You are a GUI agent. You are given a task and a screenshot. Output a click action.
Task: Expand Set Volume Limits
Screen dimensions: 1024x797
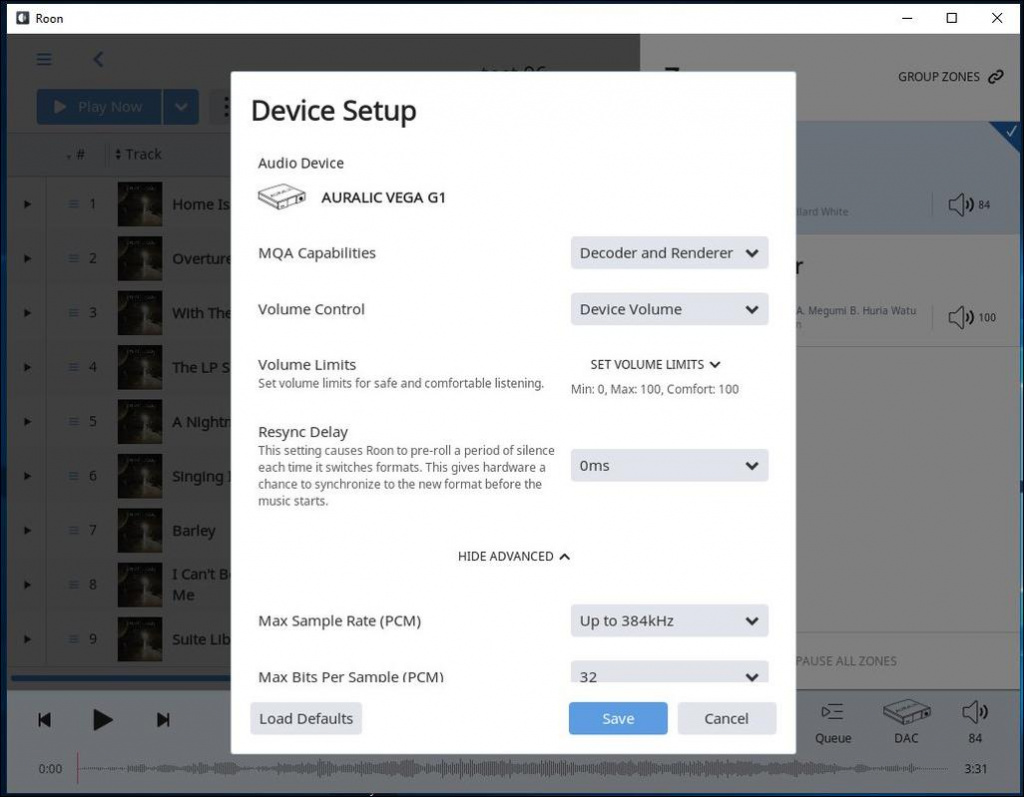(x=655, y=365)
